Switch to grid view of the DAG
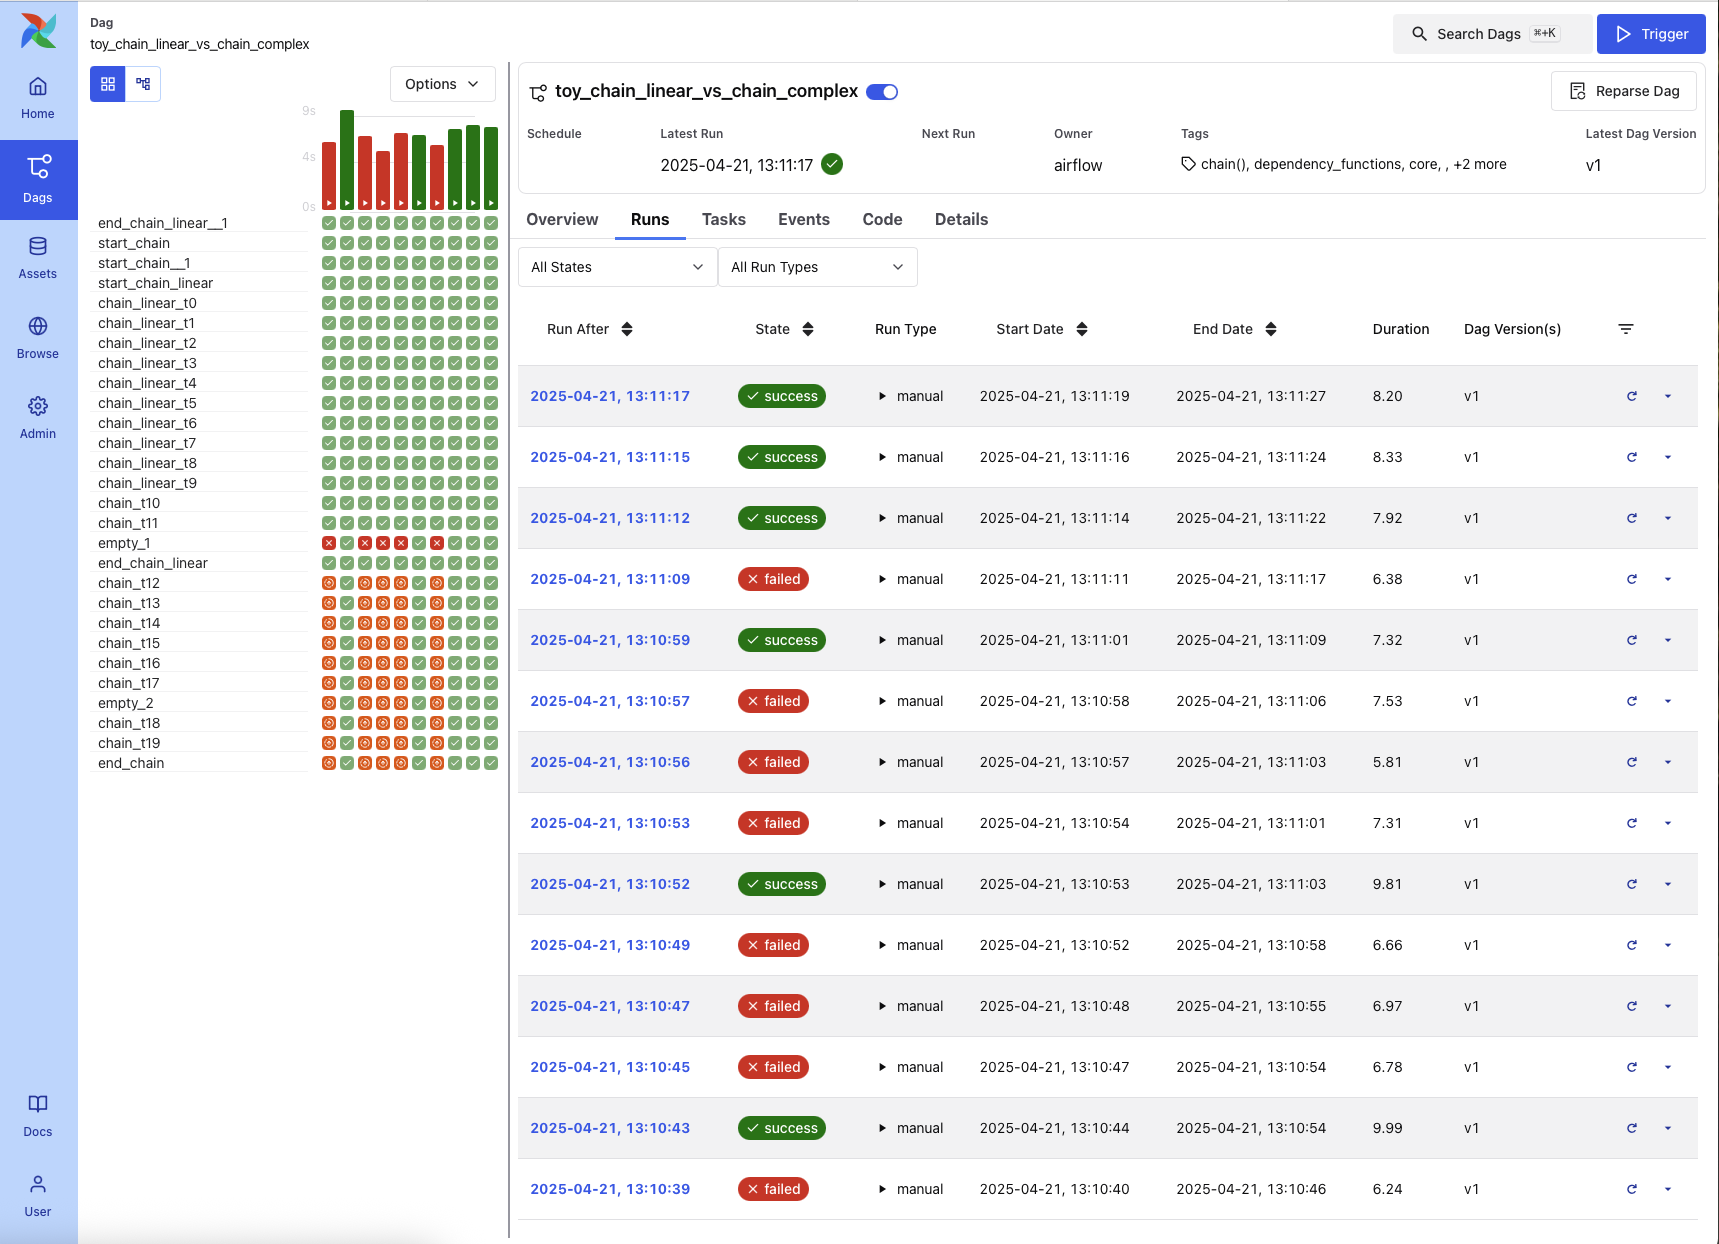Image resolution: width=1719 pixels, height=1244 pixels. pyautogui.click(x=107, y=84)
